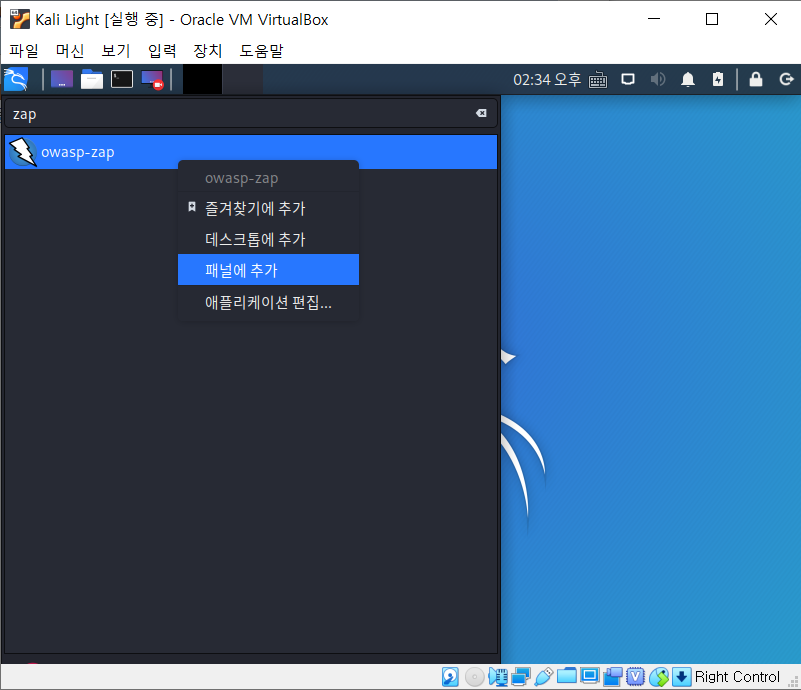
Task: Select the second grey workspace thumbnail
Action: pyautogui.click(x=243, y=79)
